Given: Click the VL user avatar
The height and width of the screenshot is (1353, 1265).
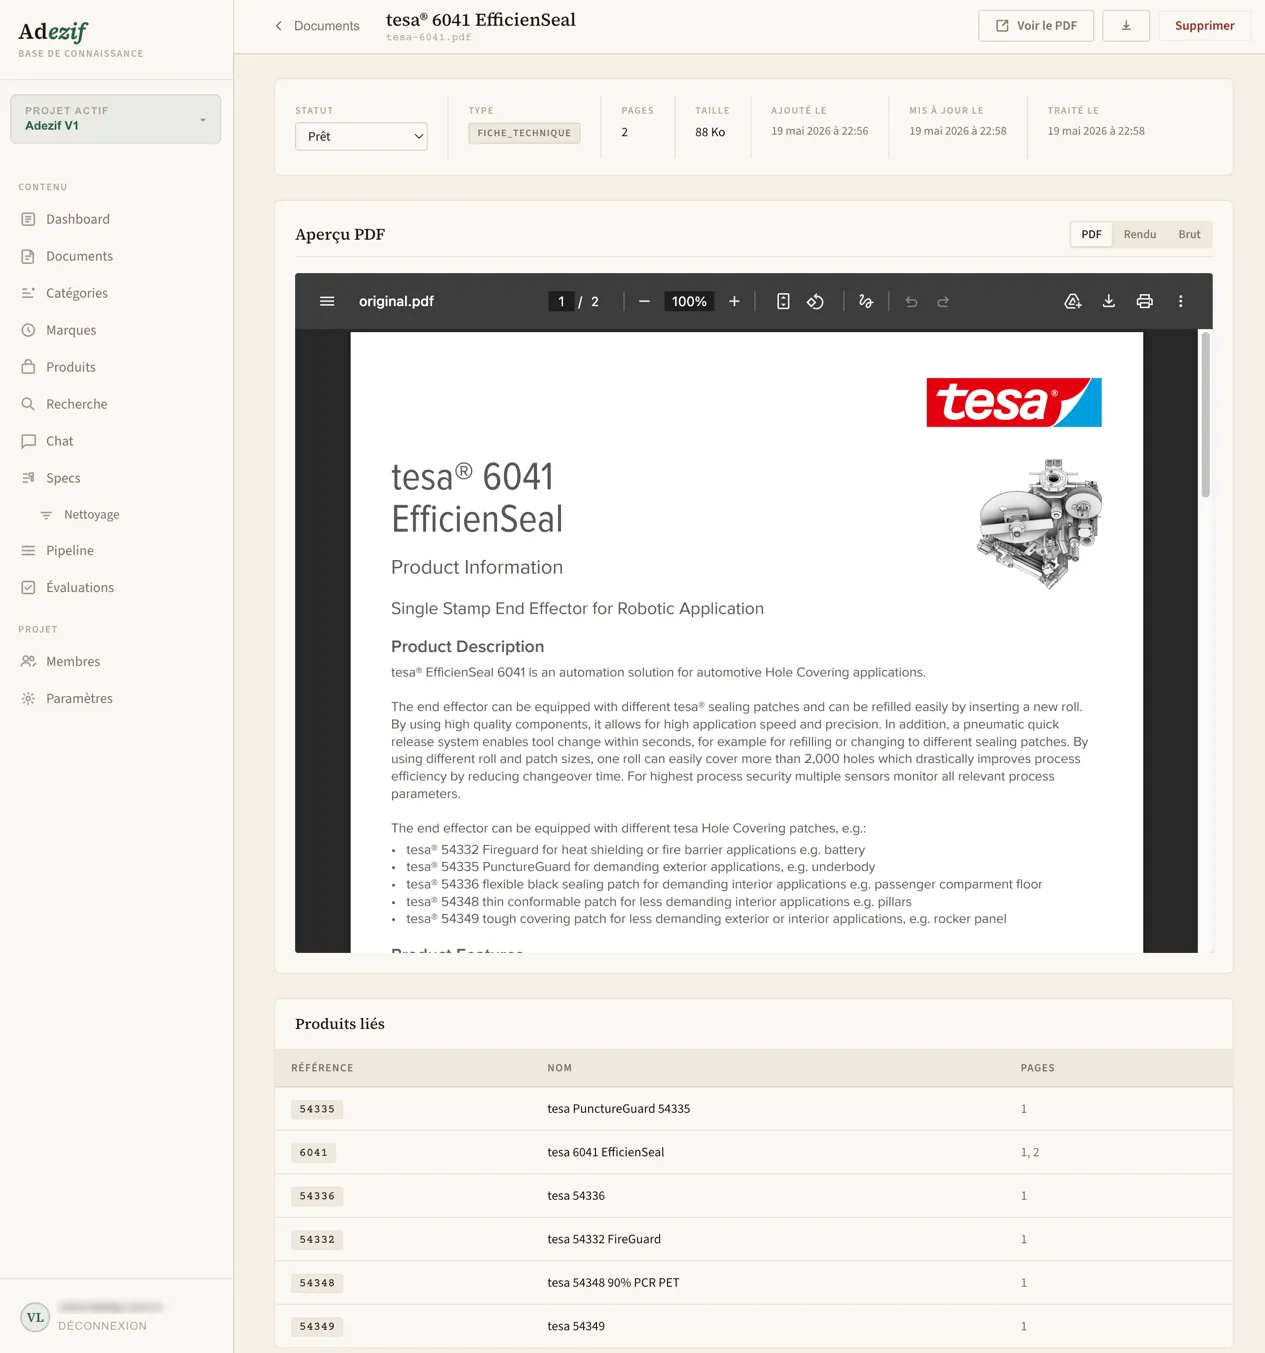Looking at the screenshot, I should click(35, 1317).
